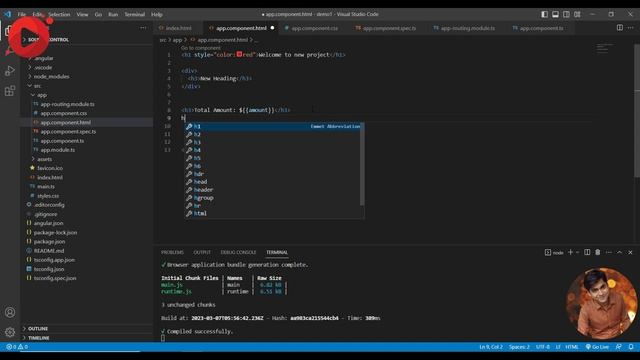Split the terminal panel
This screenshot has width=640, height=360.
(587, 252)
